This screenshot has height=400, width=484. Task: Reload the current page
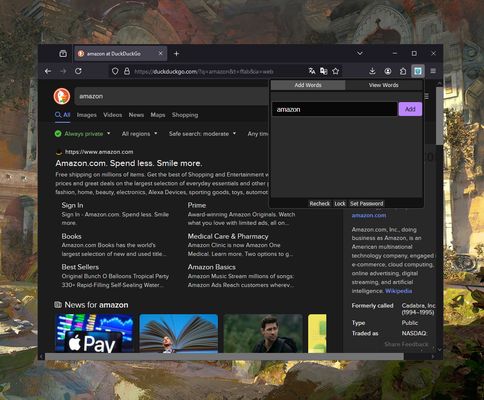[x=78, y=71]
